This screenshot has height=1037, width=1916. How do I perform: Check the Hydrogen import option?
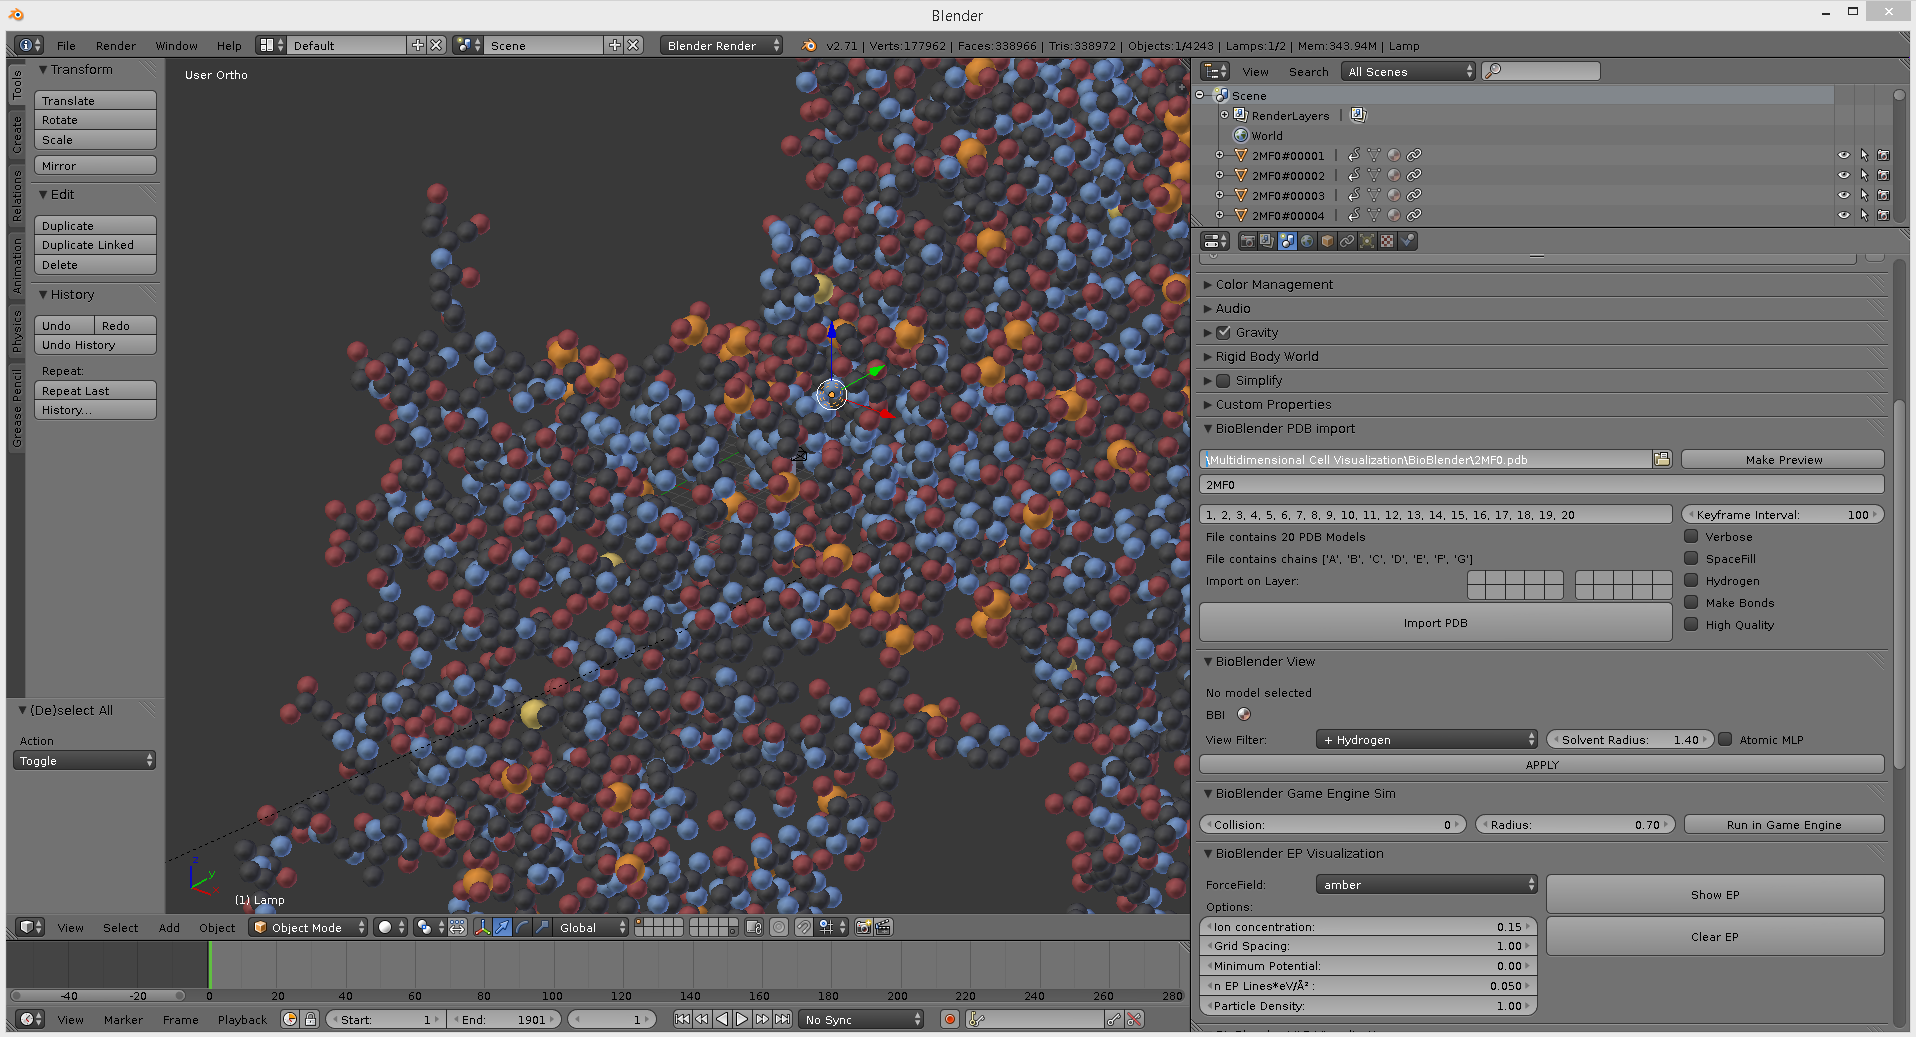[1691, 580]
